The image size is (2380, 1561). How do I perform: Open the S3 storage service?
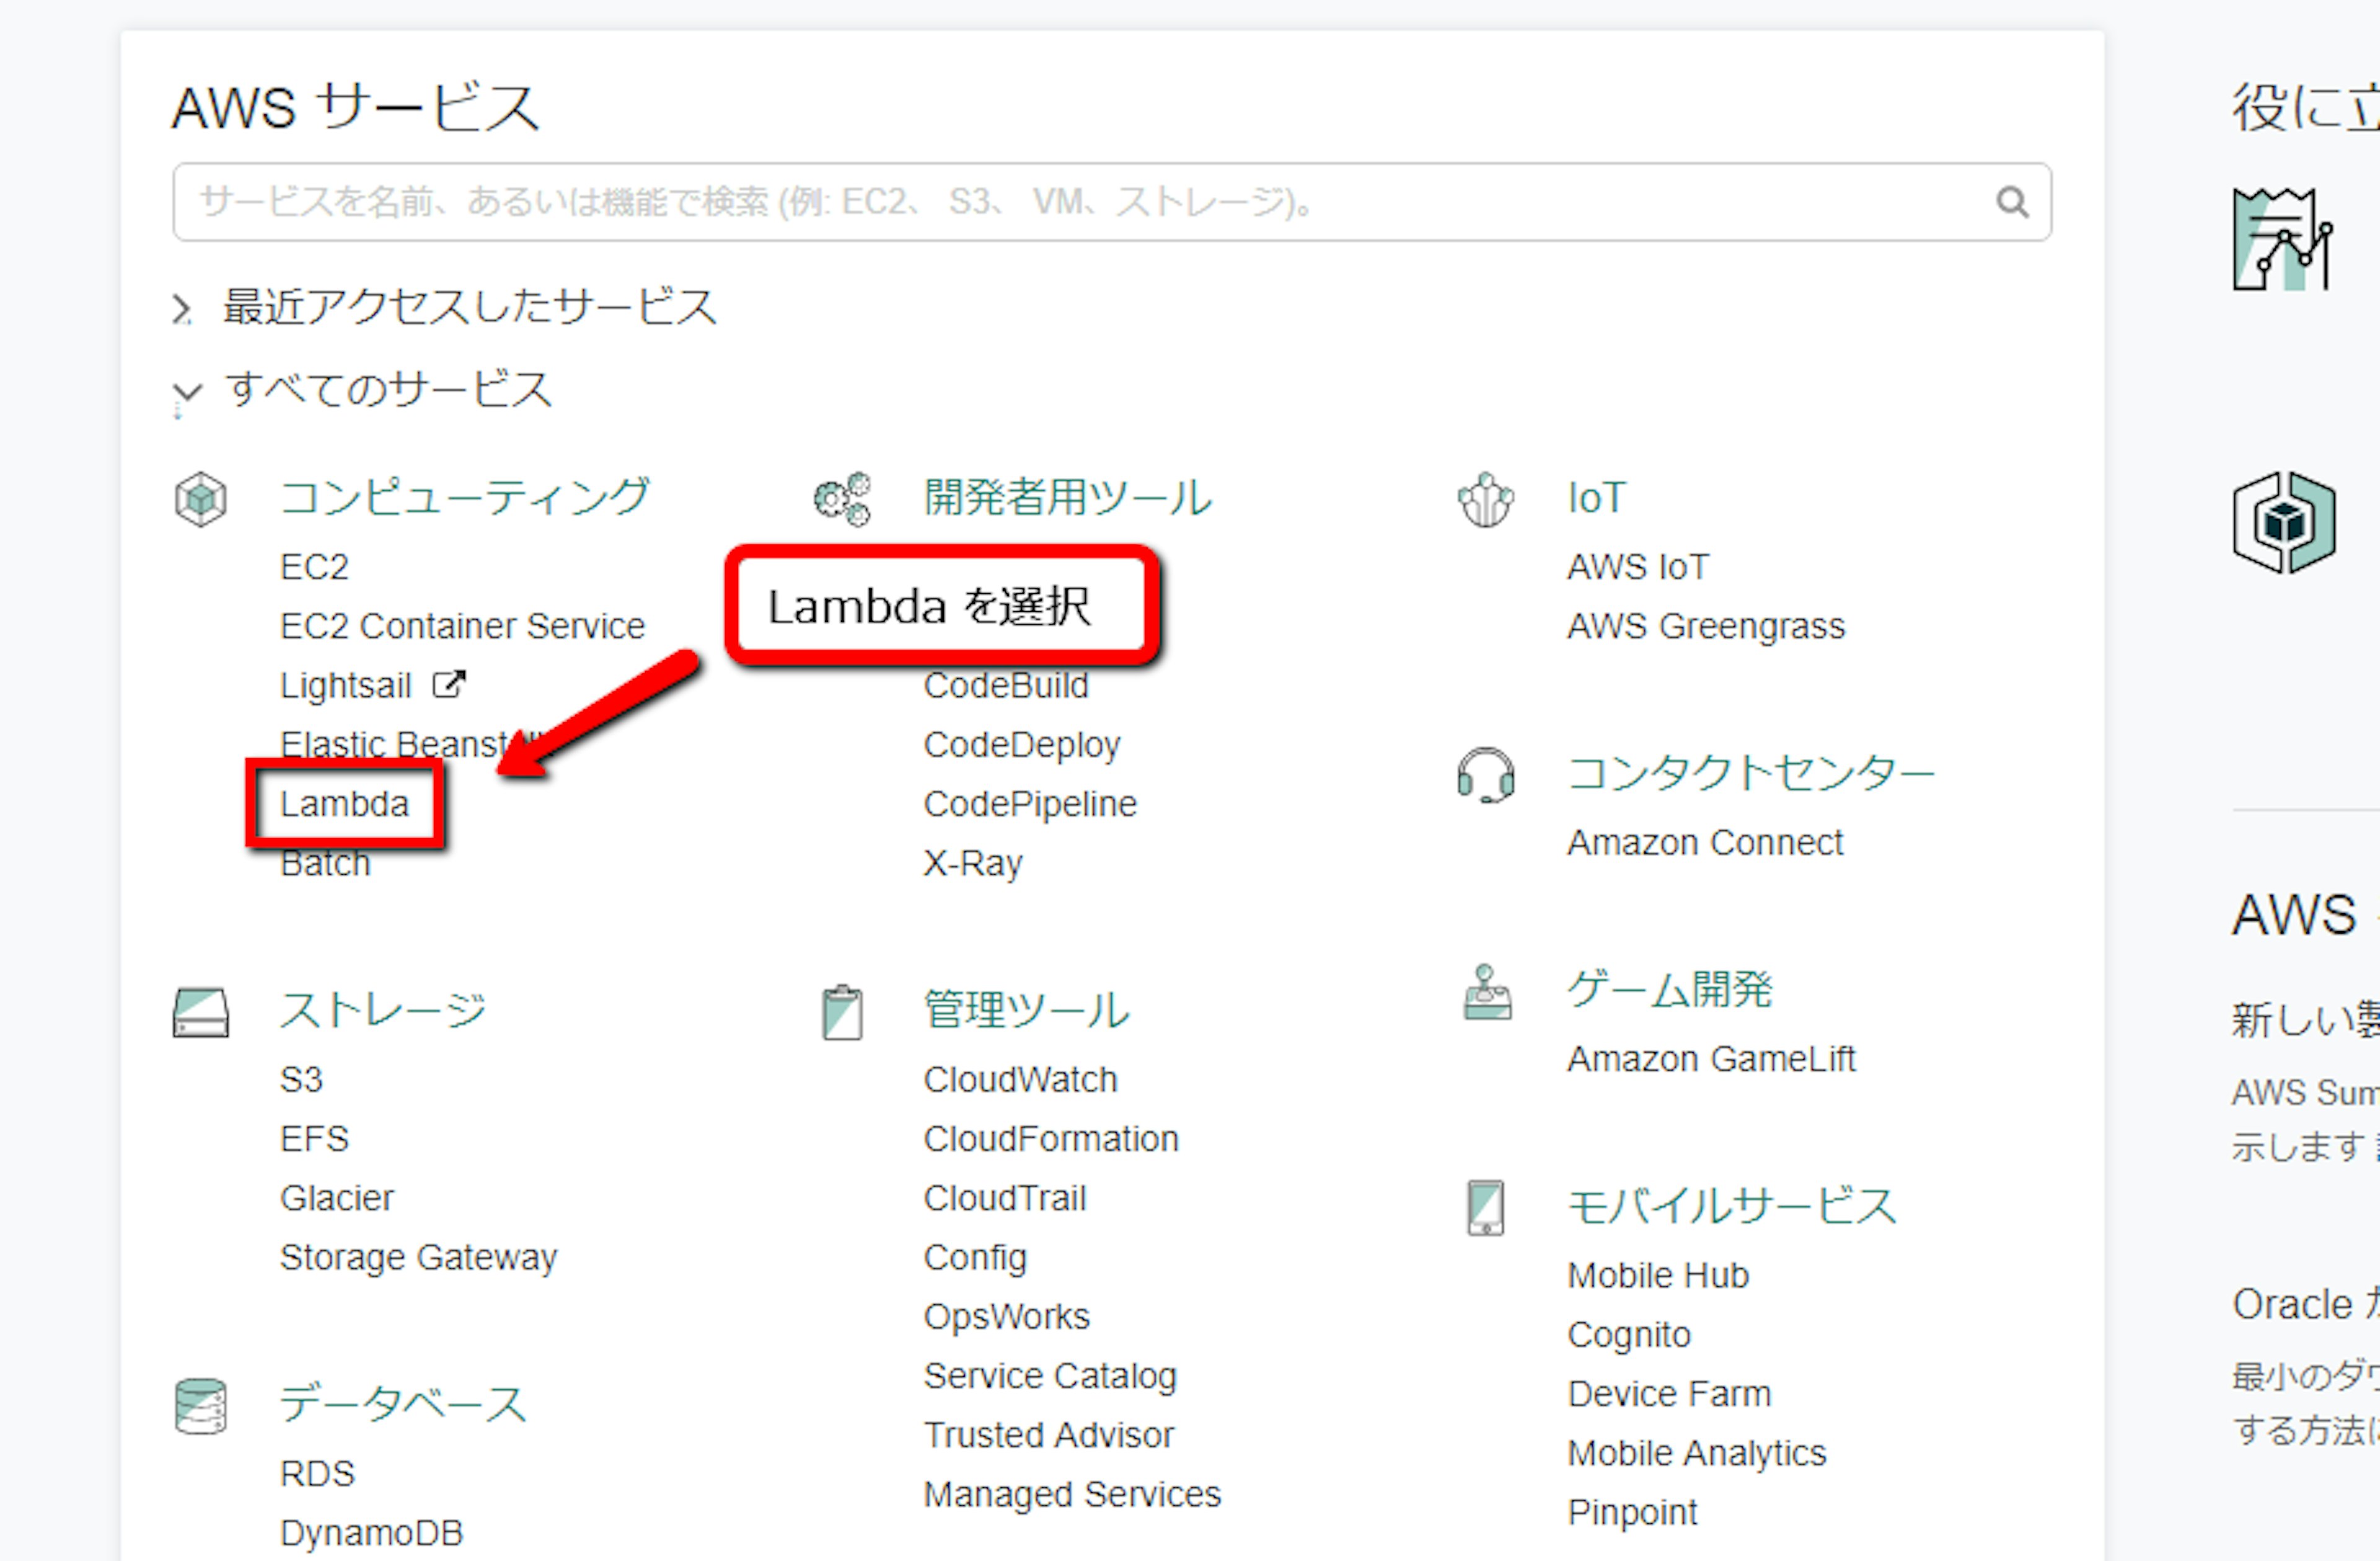(301, 1080)
